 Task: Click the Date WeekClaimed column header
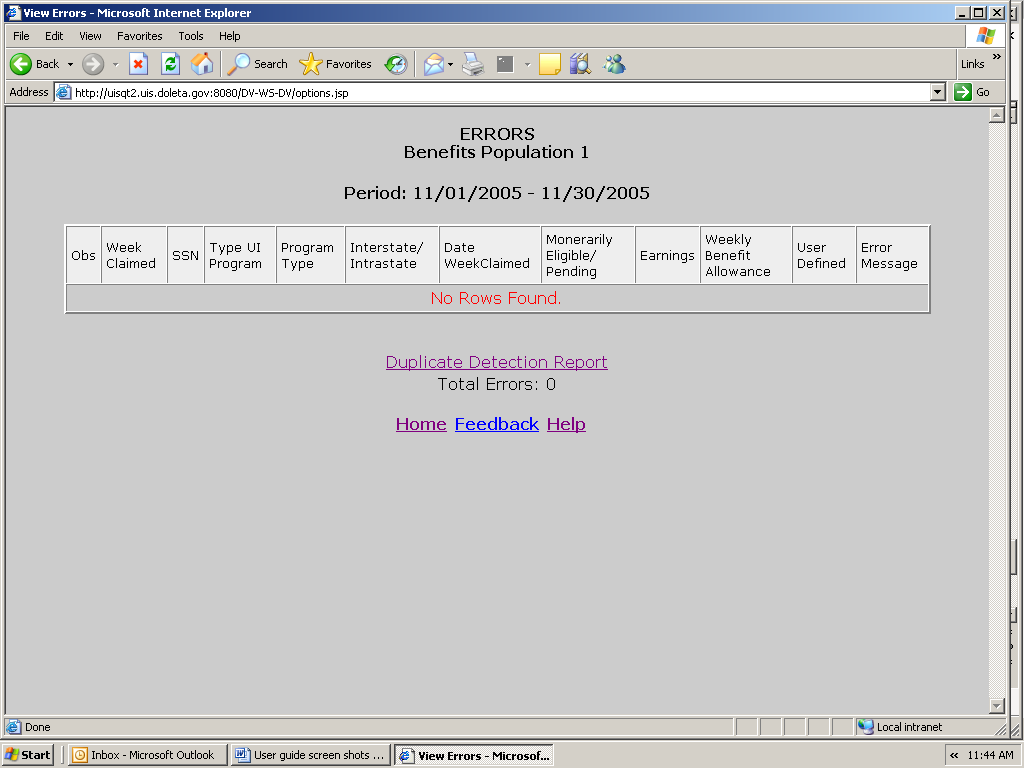click(x=490, y=255)
